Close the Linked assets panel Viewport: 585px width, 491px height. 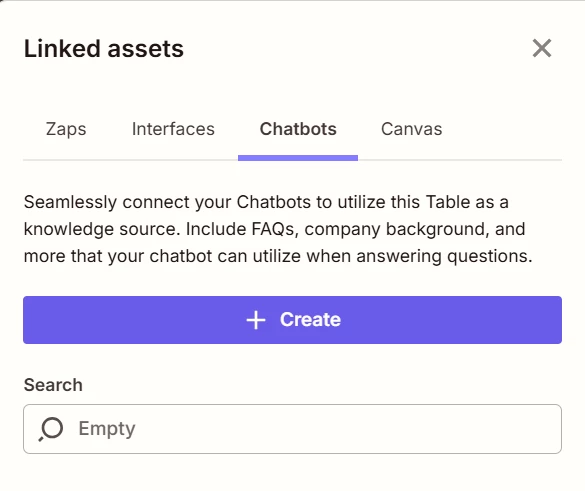point(541,49)
